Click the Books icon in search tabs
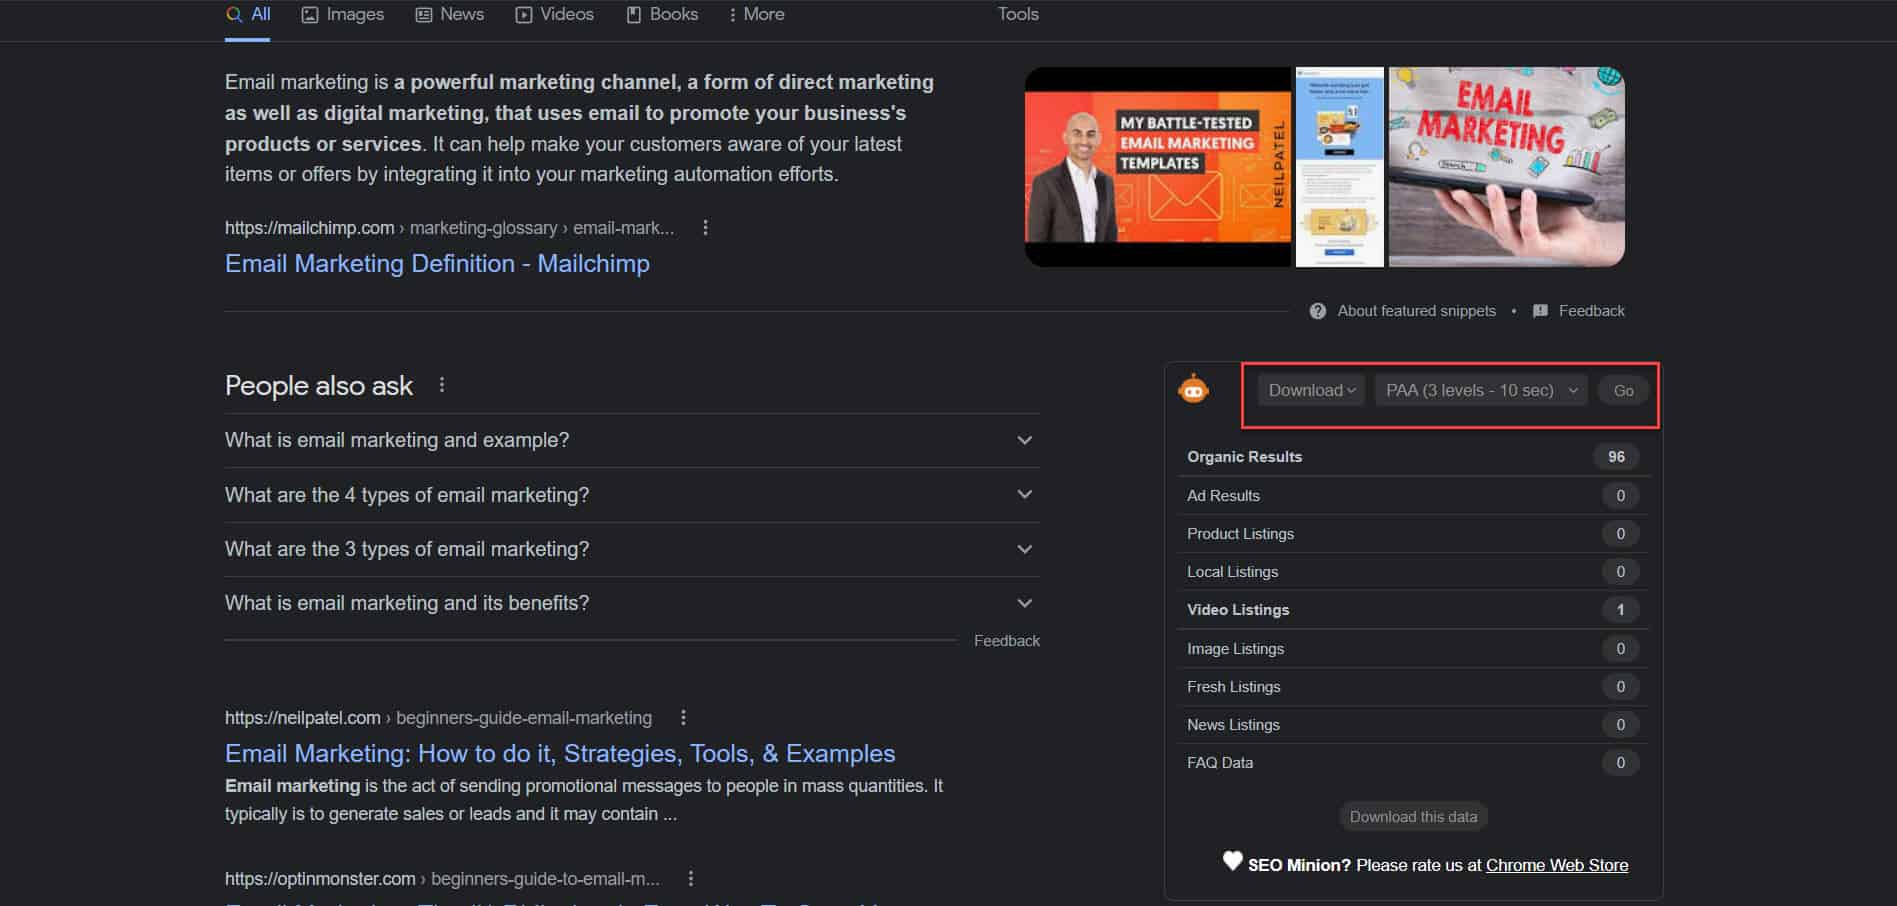1897x906 pixels. point(633,14)
